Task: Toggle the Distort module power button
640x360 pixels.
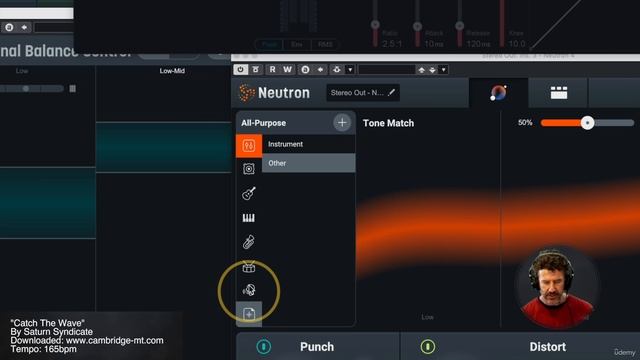Action: (427, 347)
